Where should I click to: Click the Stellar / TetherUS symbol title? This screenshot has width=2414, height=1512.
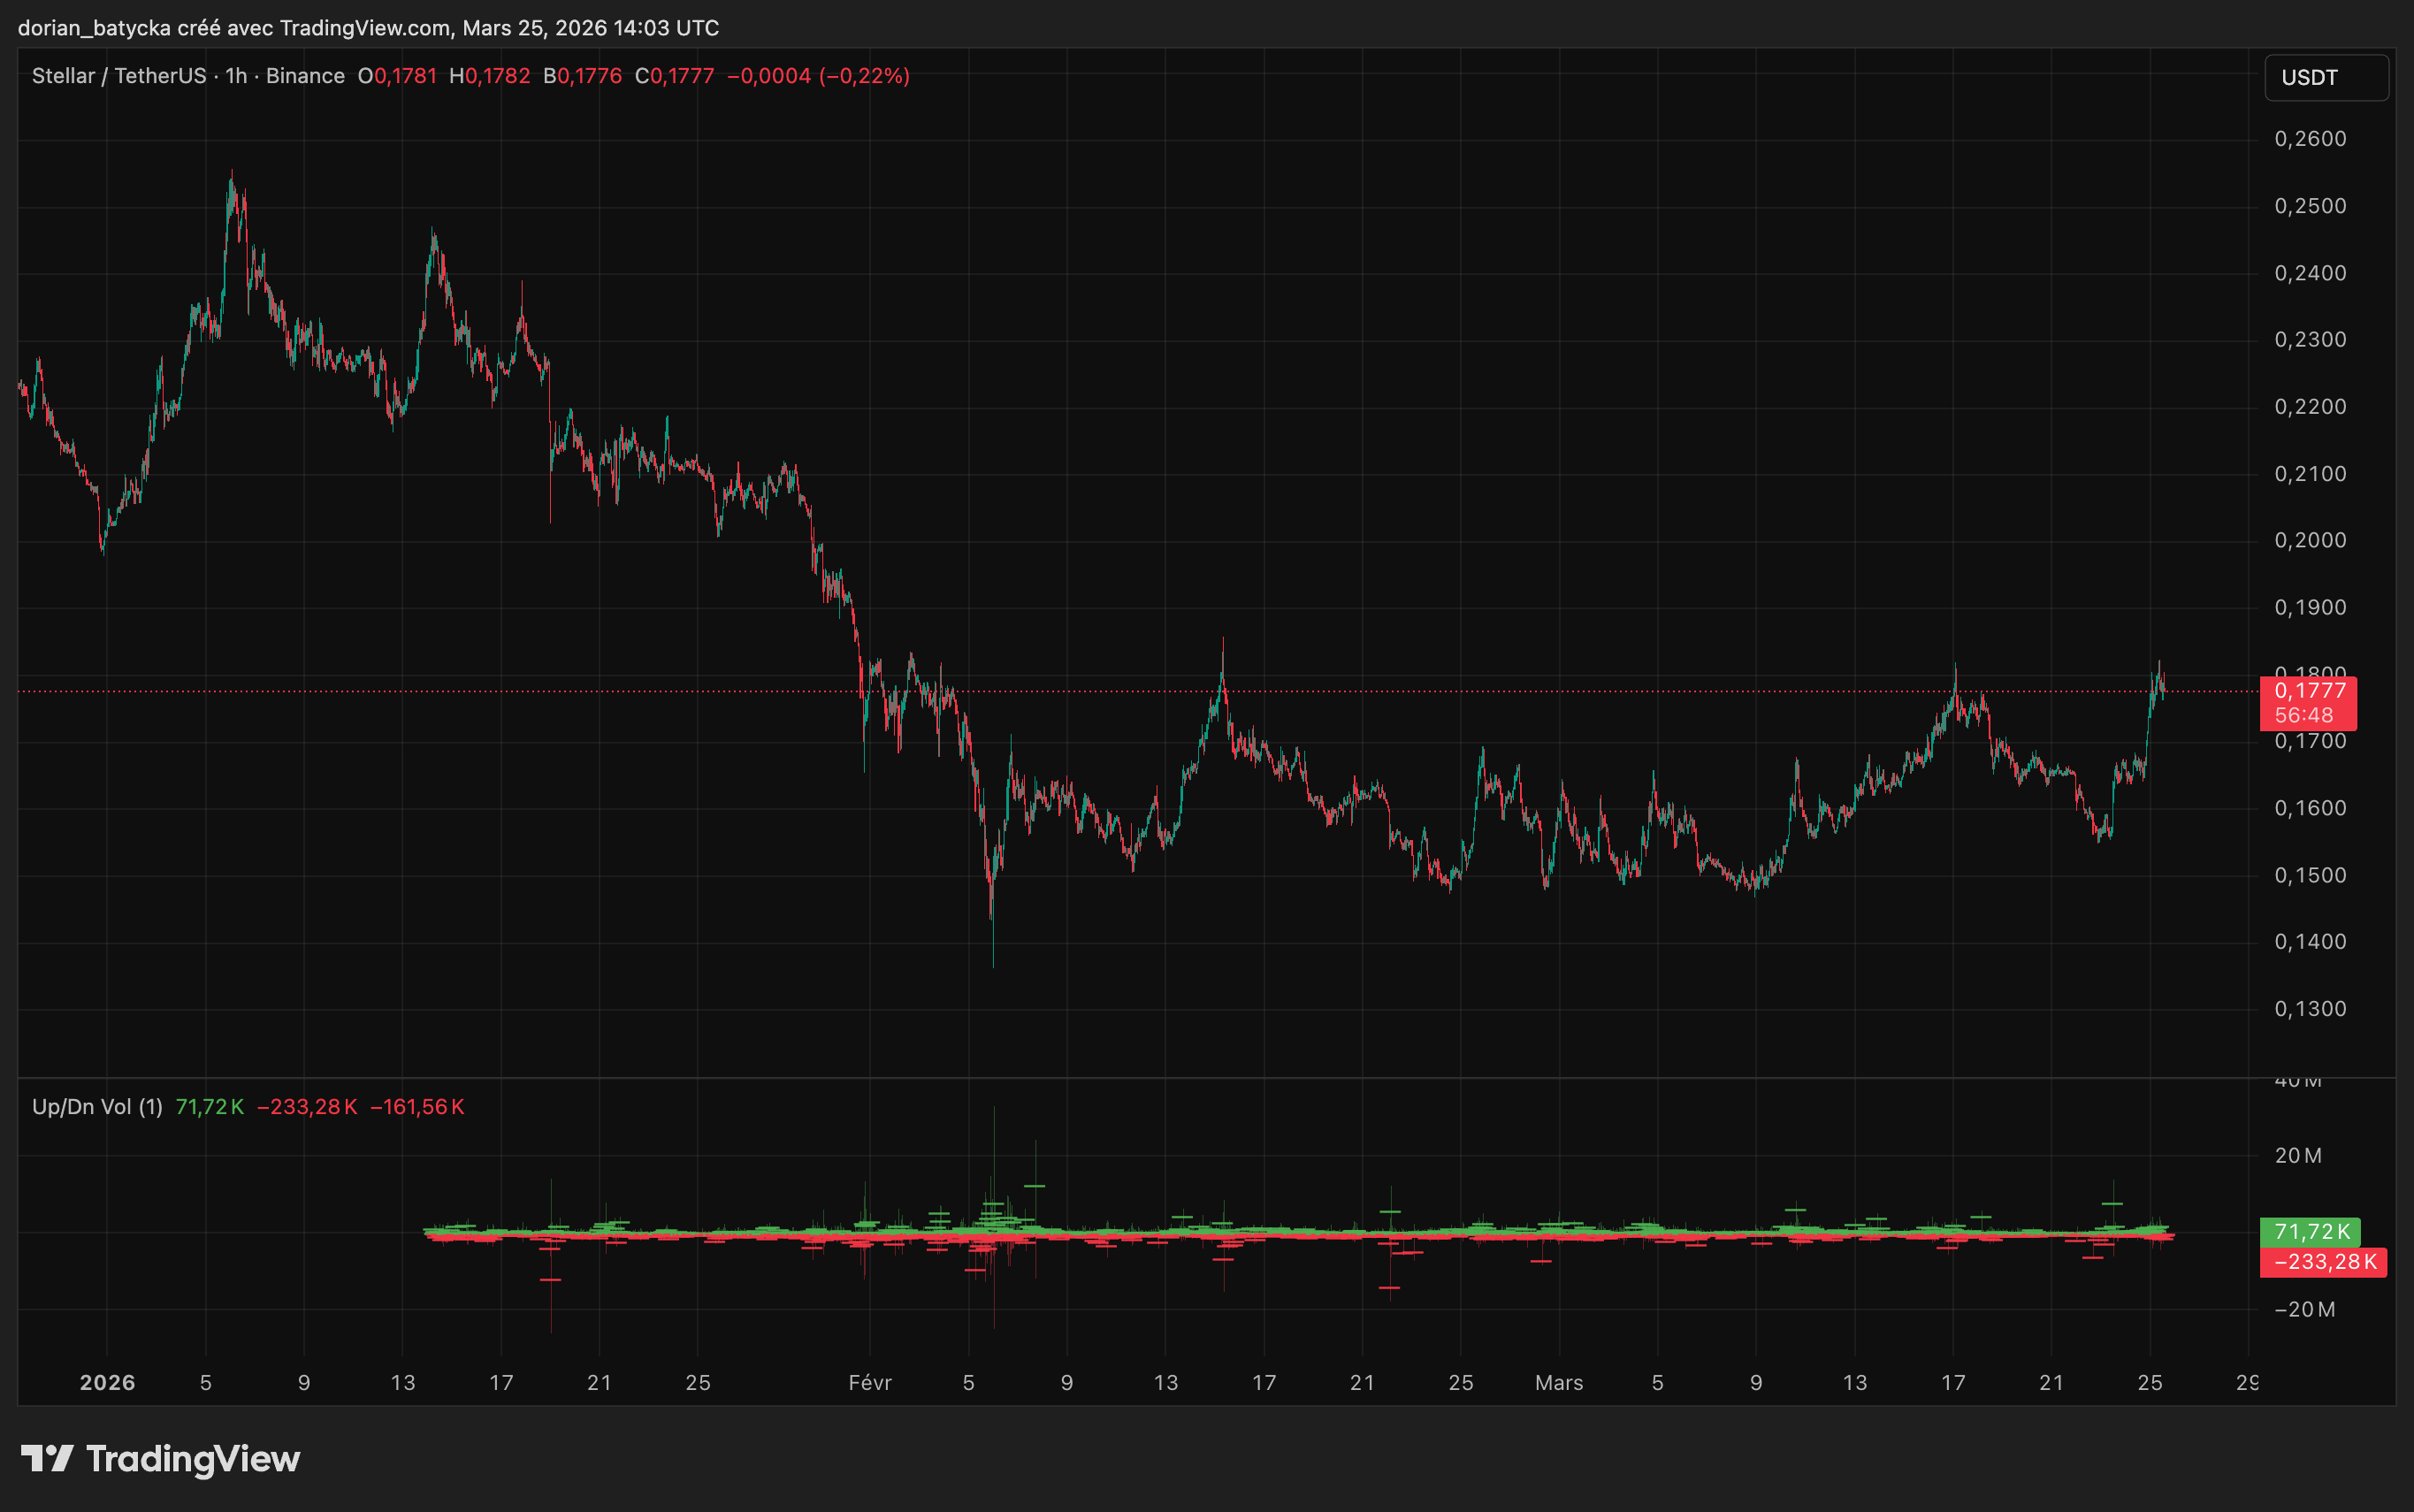coord(119,76)
